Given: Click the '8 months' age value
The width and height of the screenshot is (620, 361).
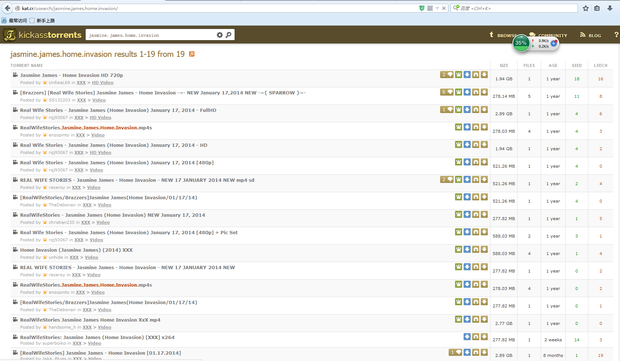Looking at the screenshot, I should pos(553,355).
